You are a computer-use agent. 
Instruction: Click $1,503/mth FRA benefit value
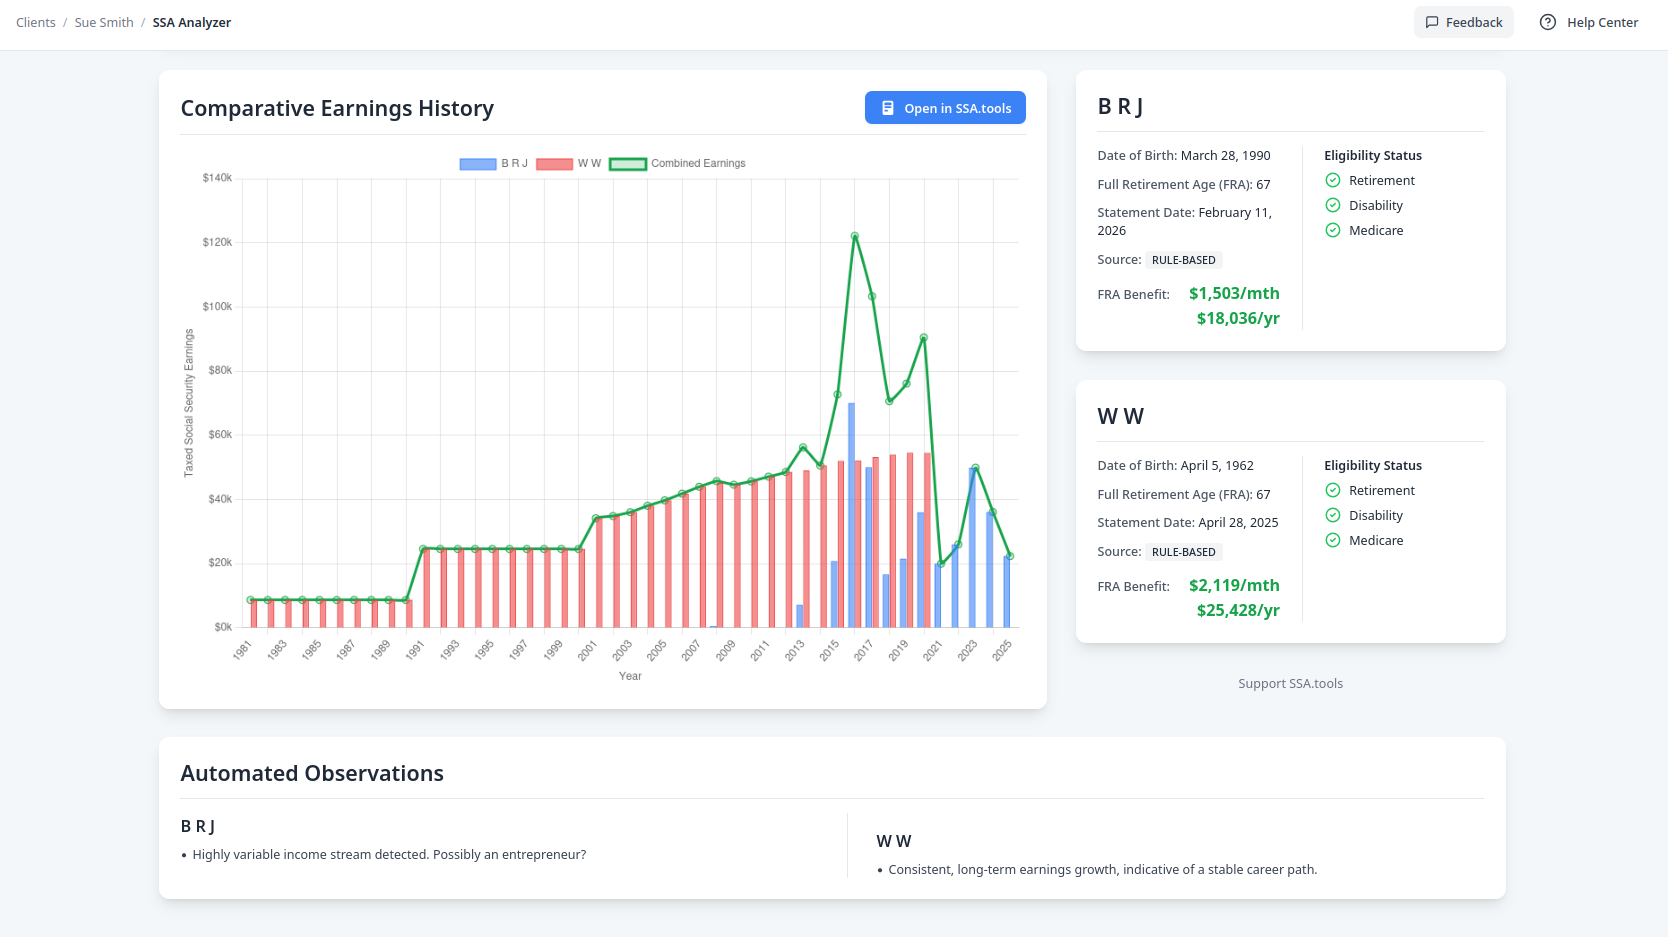pos(1234,293)
